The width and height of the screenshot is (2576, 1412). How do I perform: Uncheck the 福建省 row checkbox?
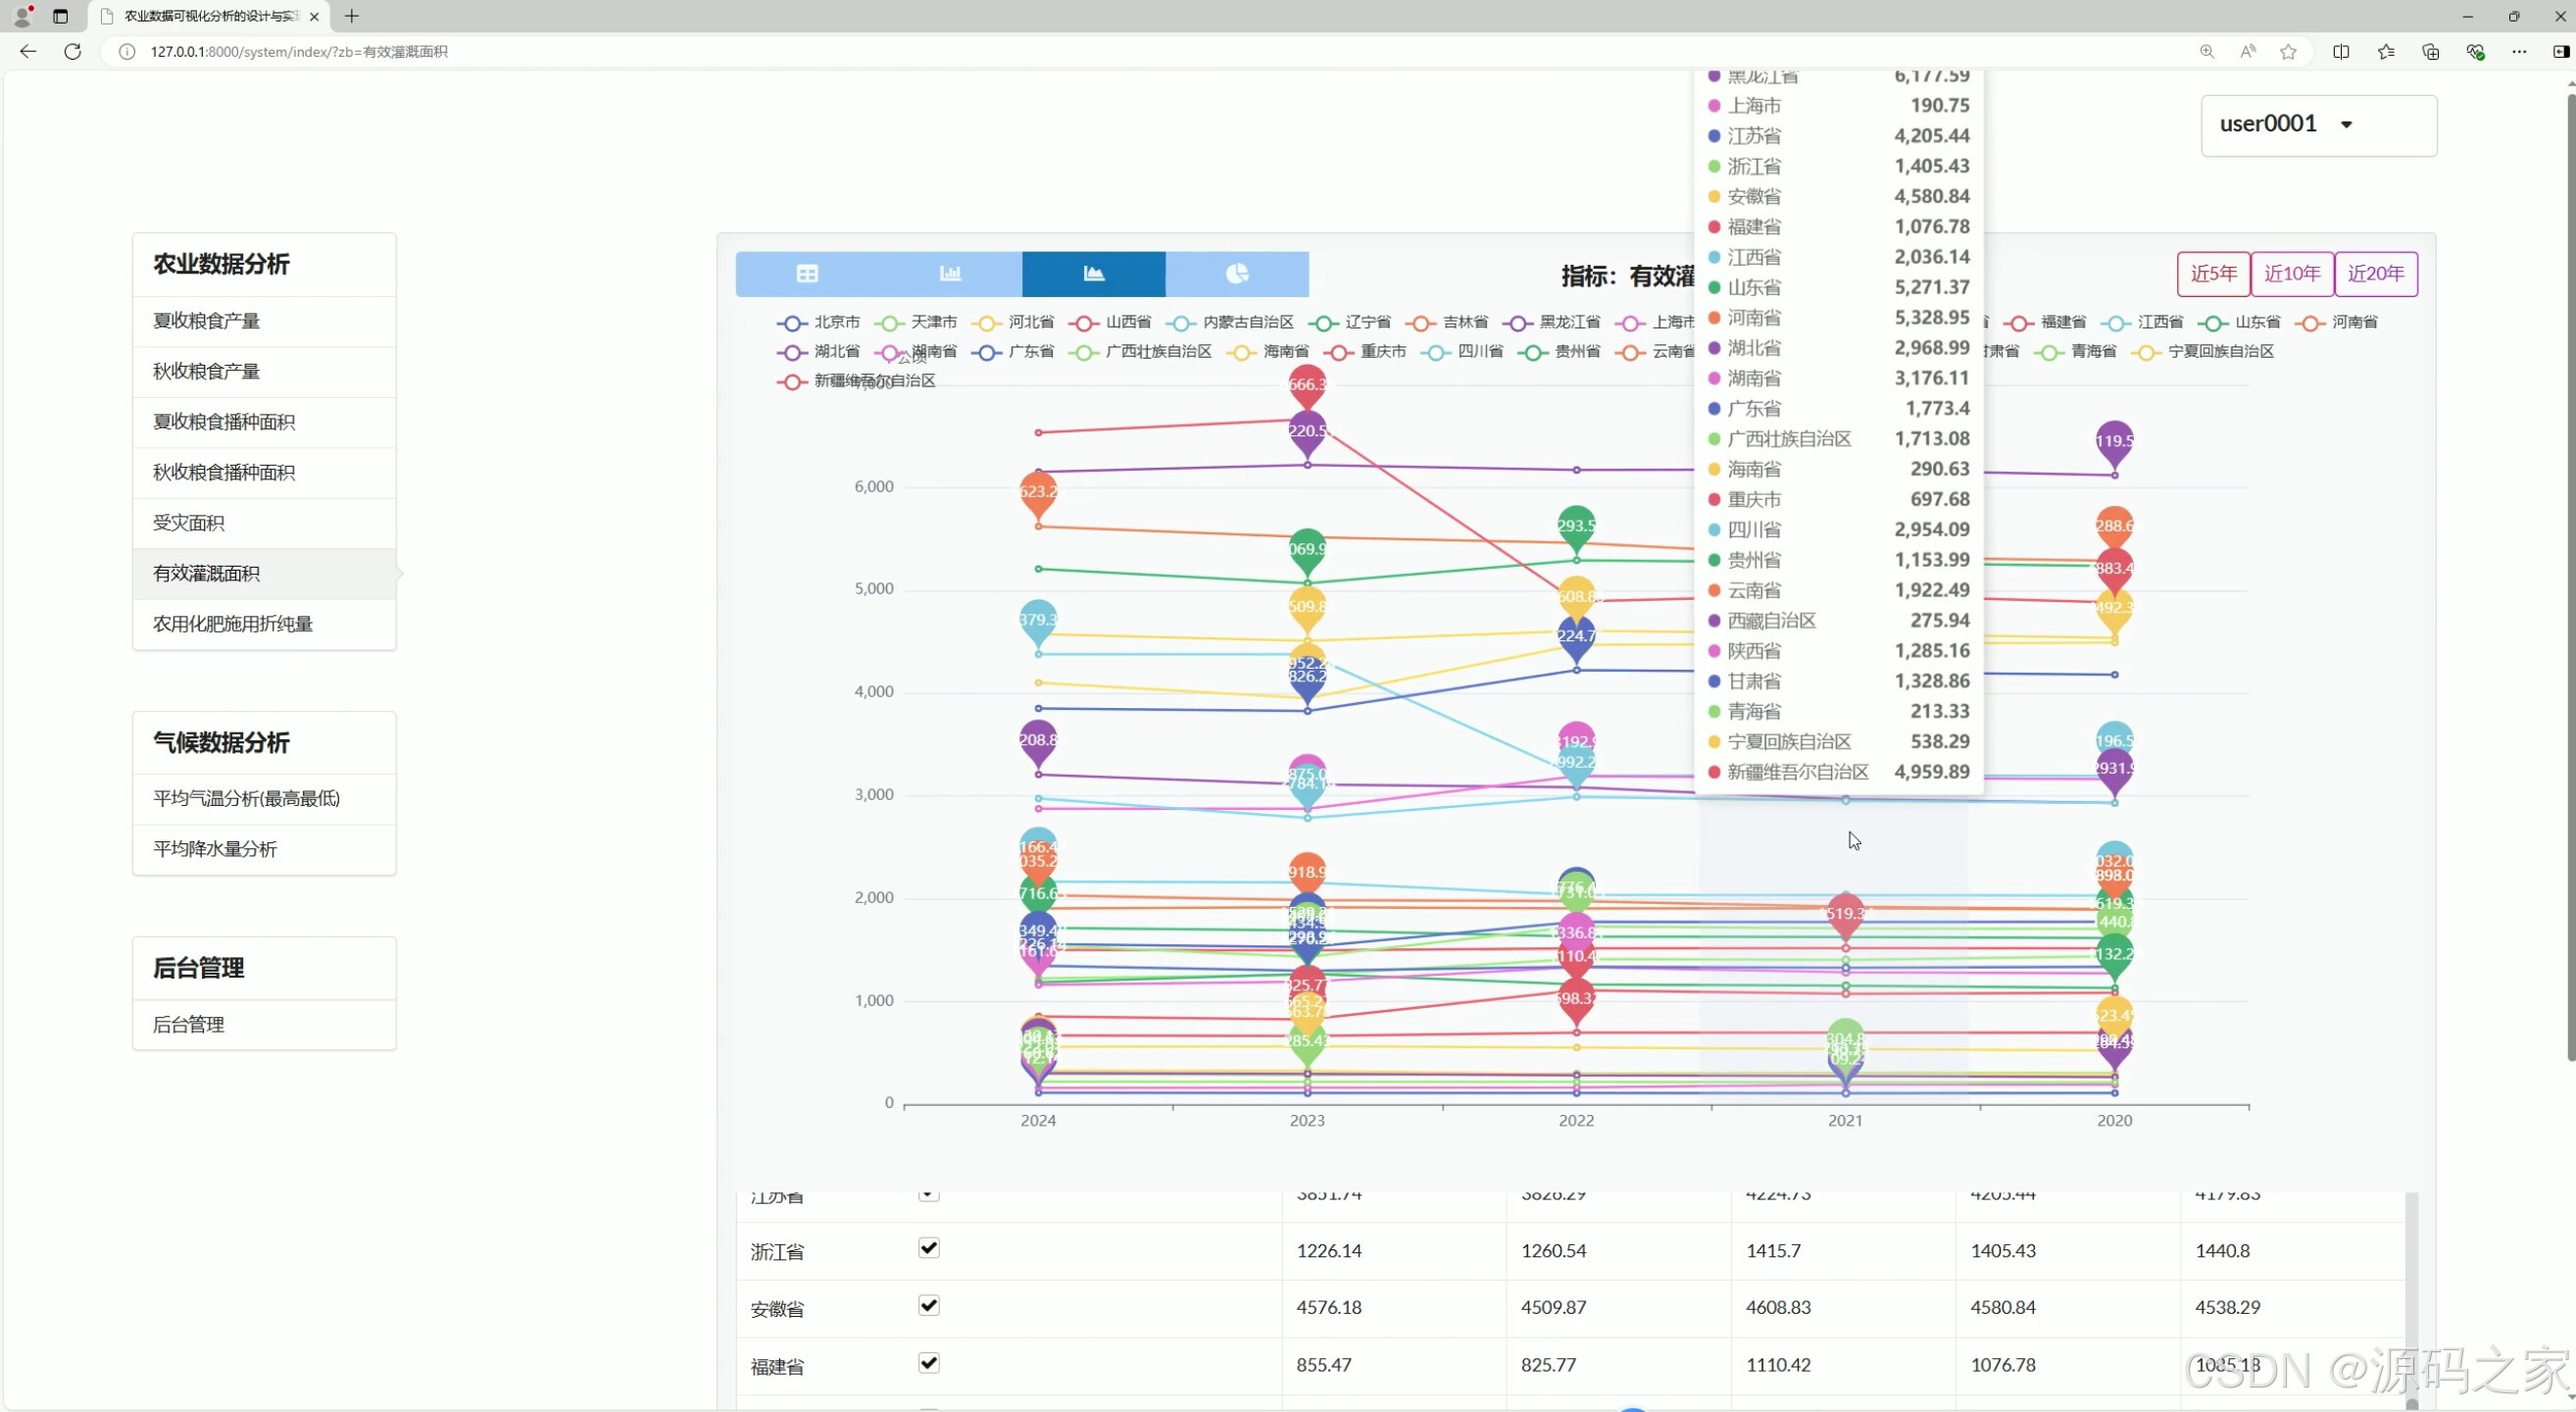coord(928,1363)
